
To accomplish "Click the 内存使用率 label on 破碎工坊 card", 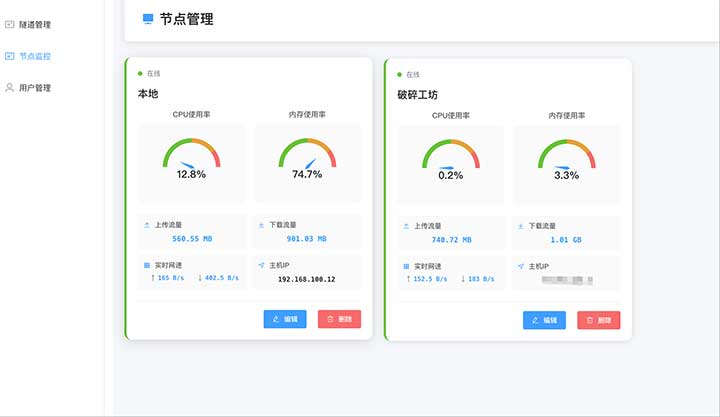I will (x=567, y=115).
